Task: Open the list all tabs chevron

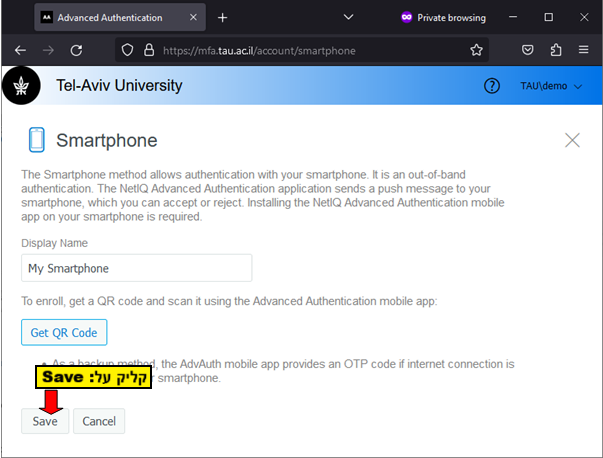Action: pyautogui.click(x=348, y=17)
